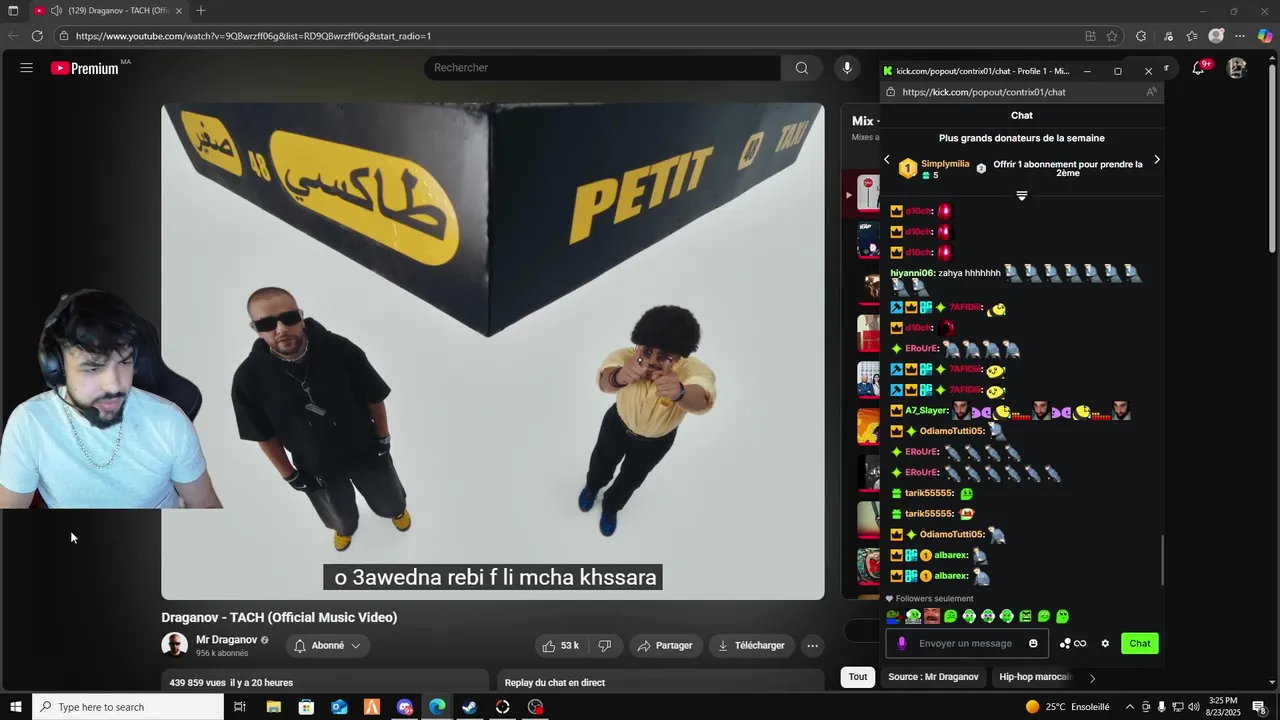Expand the video description with 439 859 vues
Viewport: 1280px width, 720px height.
coord(325,682)
